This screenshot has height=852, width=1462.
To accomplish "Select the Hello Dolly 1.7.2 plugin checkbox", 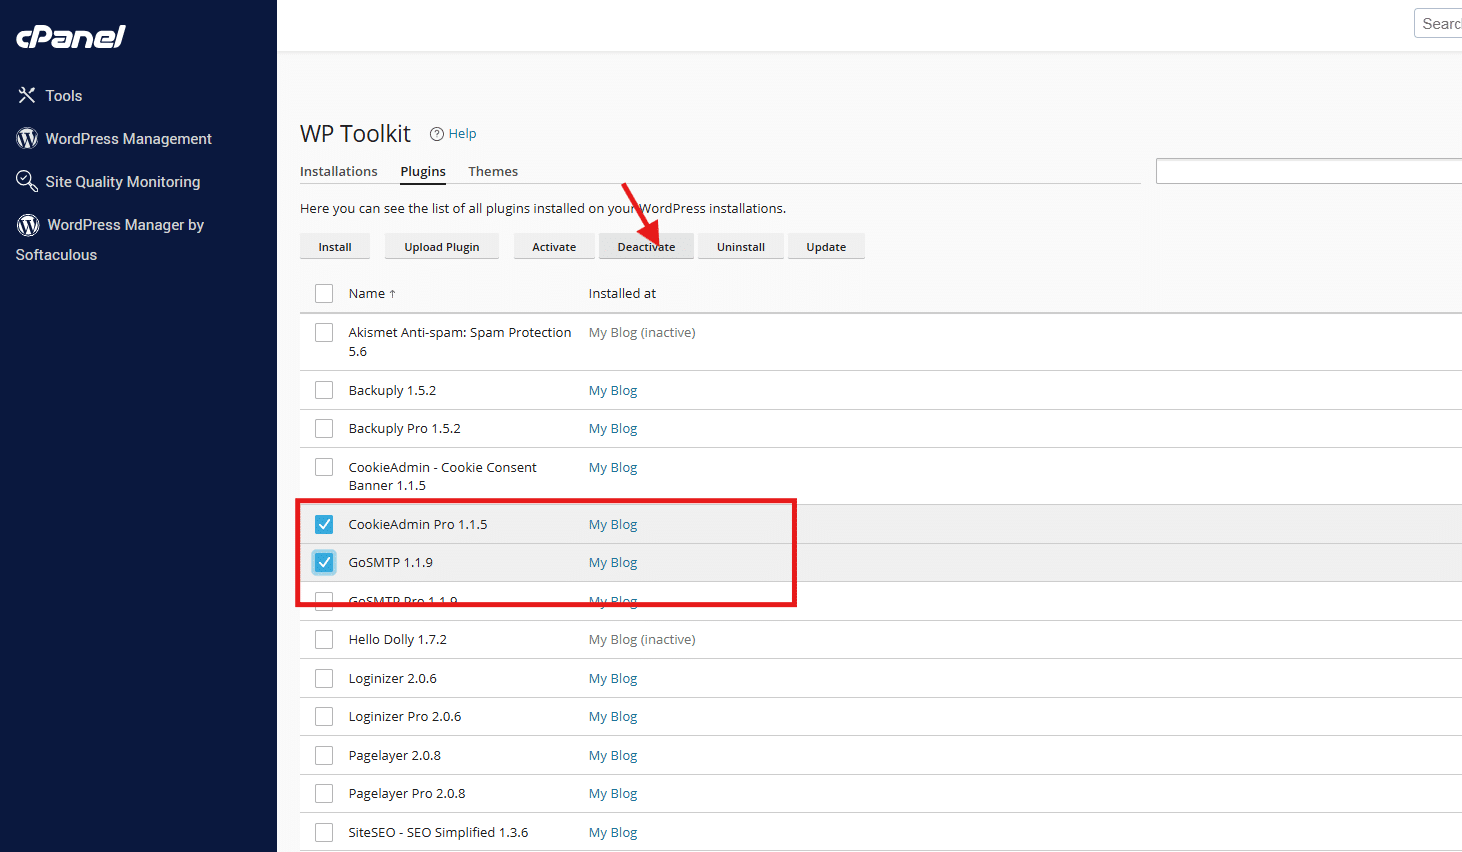I will [x=323, y=639].
